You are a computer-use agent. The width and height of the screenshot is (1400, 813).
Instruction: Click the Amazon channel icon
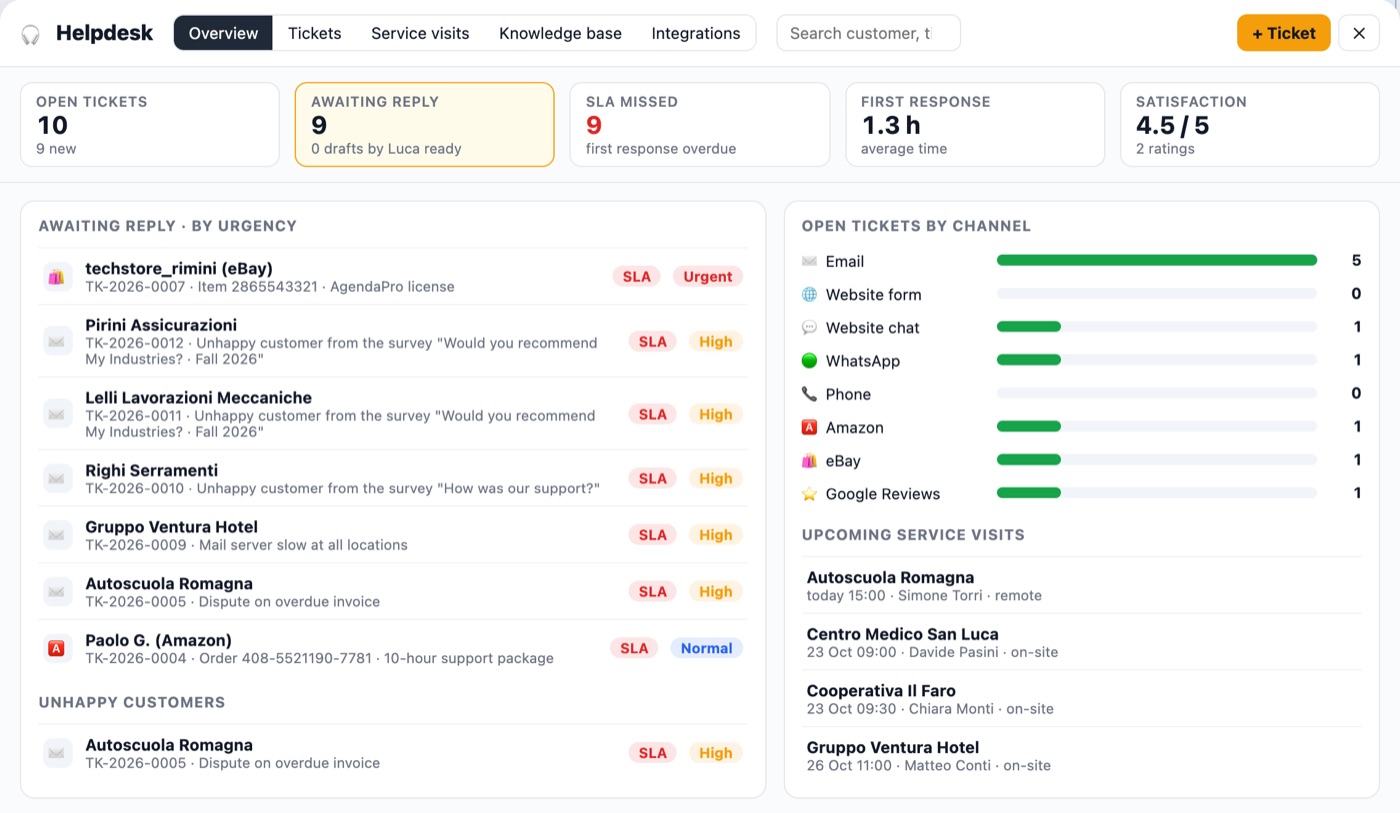coord(809,427)
